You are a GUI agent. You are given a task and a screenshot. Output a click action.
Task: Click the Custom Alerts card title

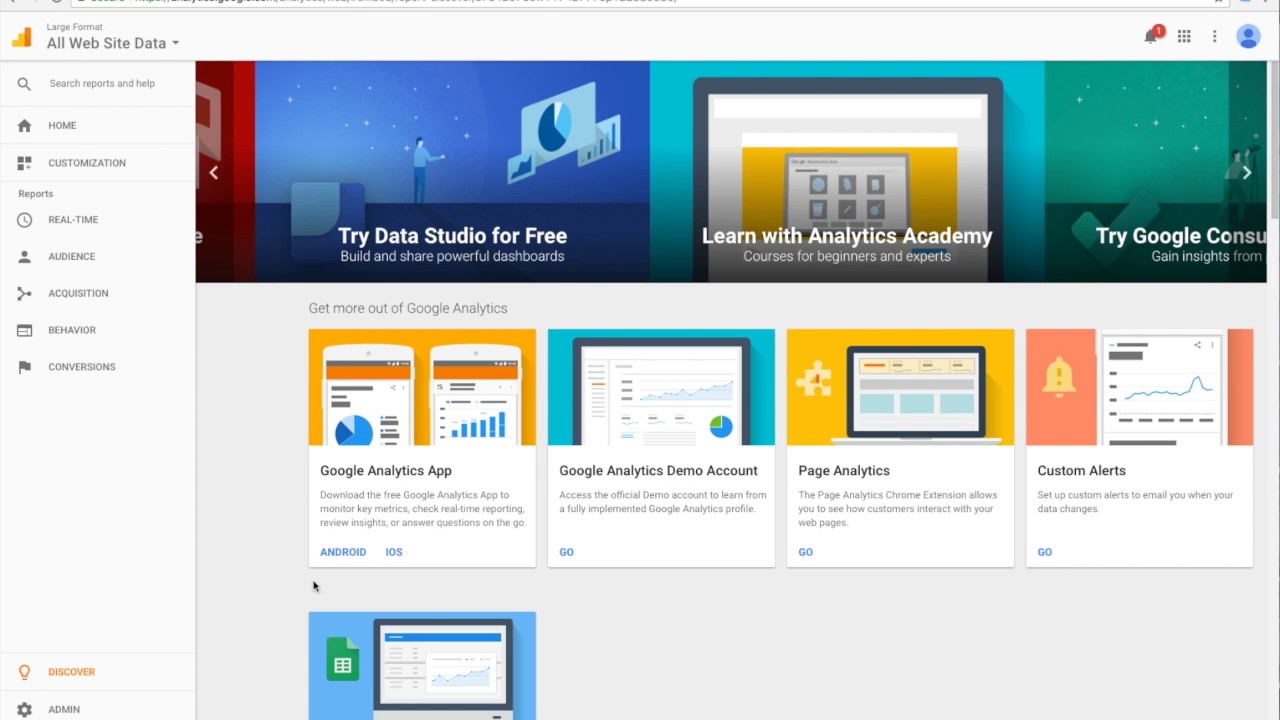point(1081,471)
